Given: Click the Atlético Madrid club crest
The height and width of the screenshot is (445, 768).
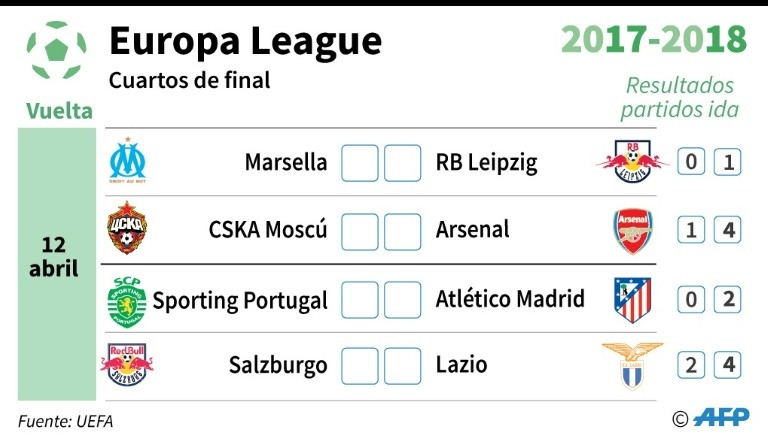Looking at the screenshot, I should click(632, 299).
